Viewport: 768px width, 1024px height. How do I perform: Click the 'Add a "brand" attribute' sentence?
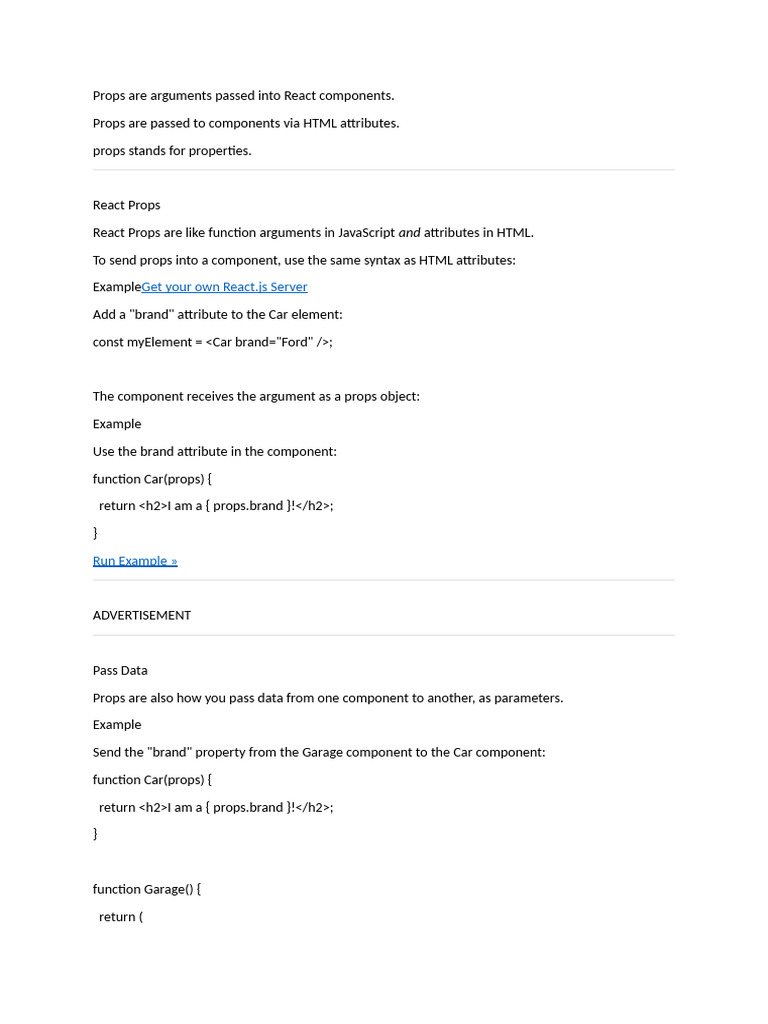pos(217,315)
